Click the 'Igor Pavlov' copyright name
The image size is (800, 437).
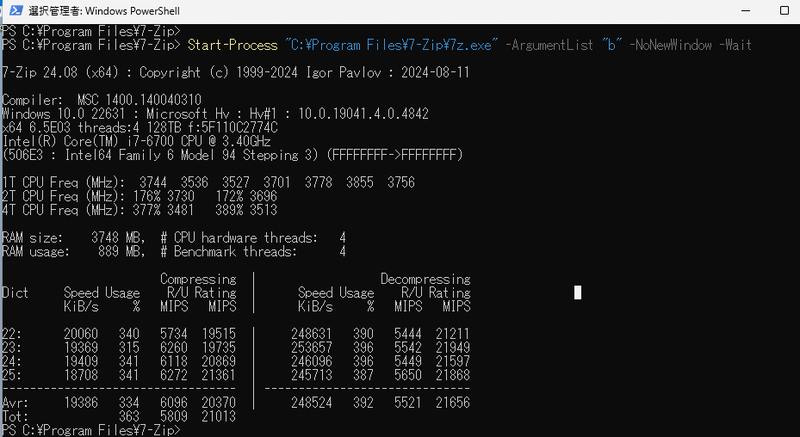point(343,72)
